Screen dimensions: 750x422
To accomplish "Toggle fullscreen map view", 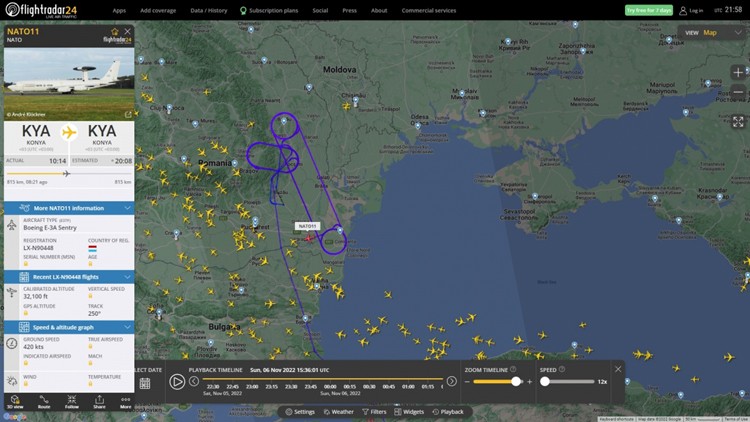I will [x=738, y=122].
